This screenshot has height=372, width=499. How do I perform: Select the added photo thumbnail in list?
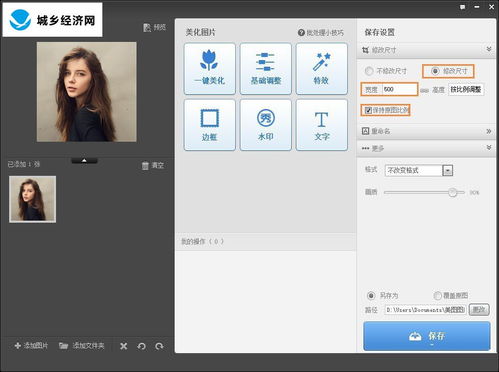pyautogui.click(x=33, y=199)
